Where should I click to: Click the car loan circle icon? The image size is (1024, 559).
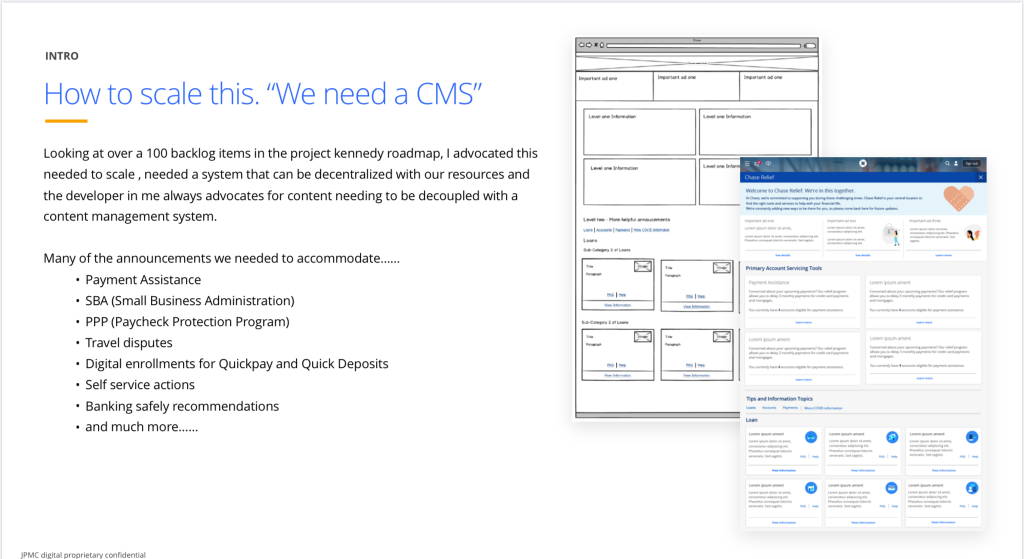[811, 437]
